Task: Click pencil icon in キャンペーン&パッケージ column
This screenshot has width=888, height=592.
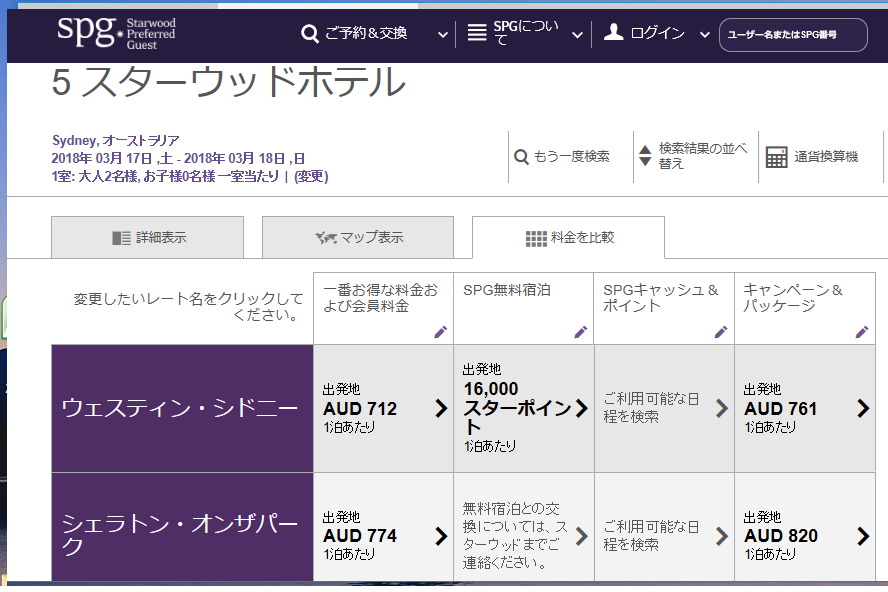Action: [x=862, y=332]
